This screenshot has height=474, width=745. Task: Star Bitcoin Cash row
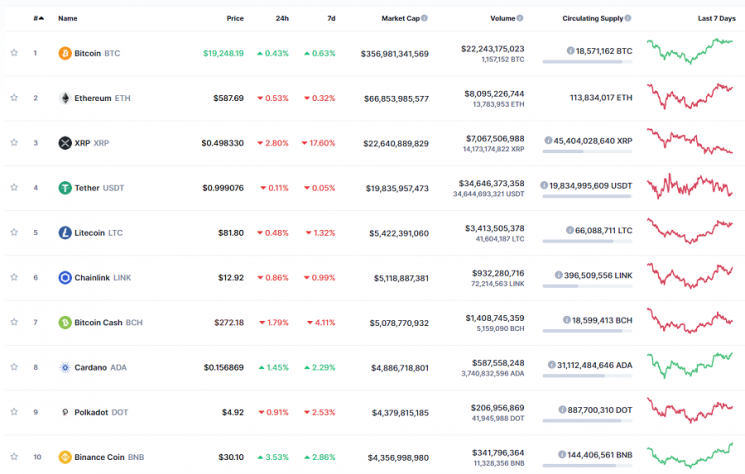tap(14, 322)
